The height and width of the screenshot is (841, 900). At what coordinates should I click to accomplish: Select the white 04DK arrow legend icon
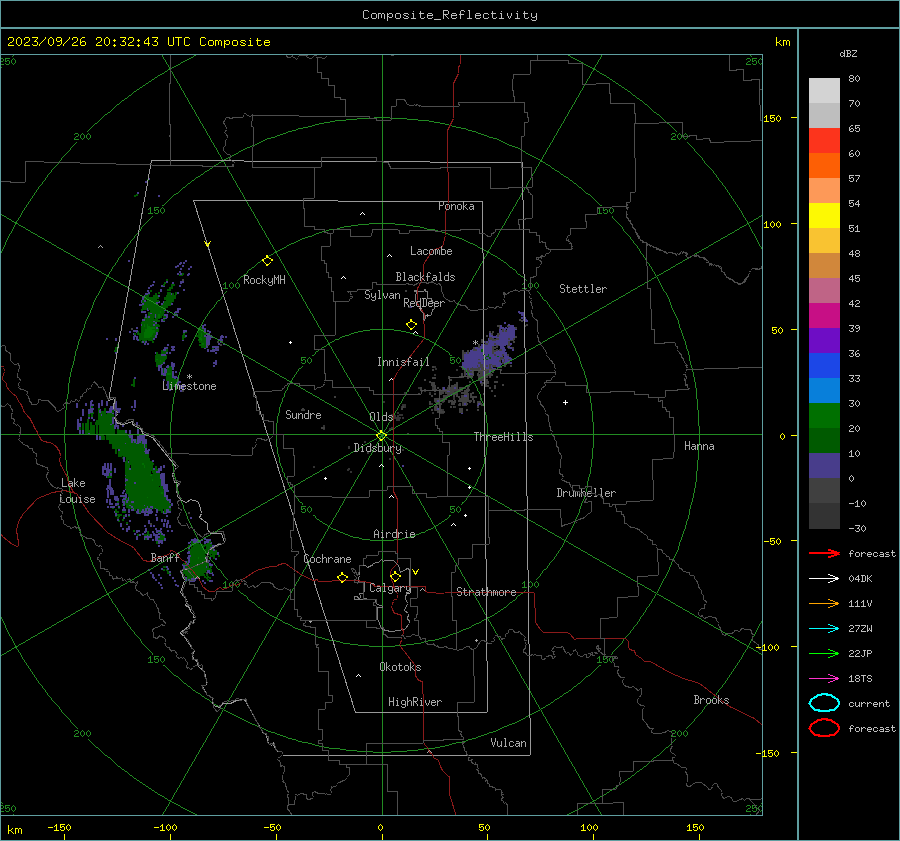(824, 578)
